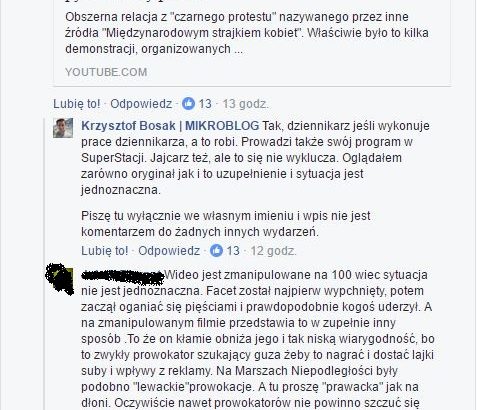Screen dimensions: 477x410
Task: Open the "czarnego protestu" video preview description
Action: coord(247,33)
